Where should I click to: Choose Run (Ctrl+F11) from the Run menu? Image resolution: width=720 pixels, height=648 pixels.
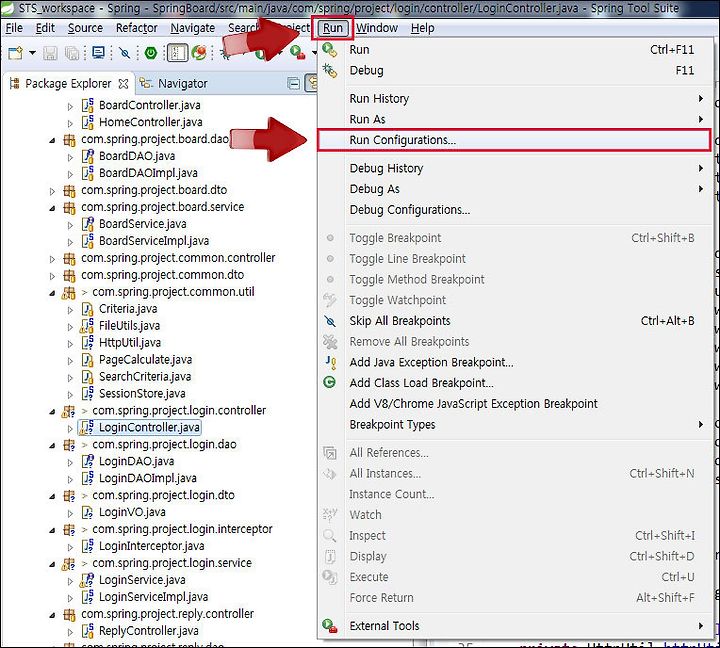(x=515, y=50)
